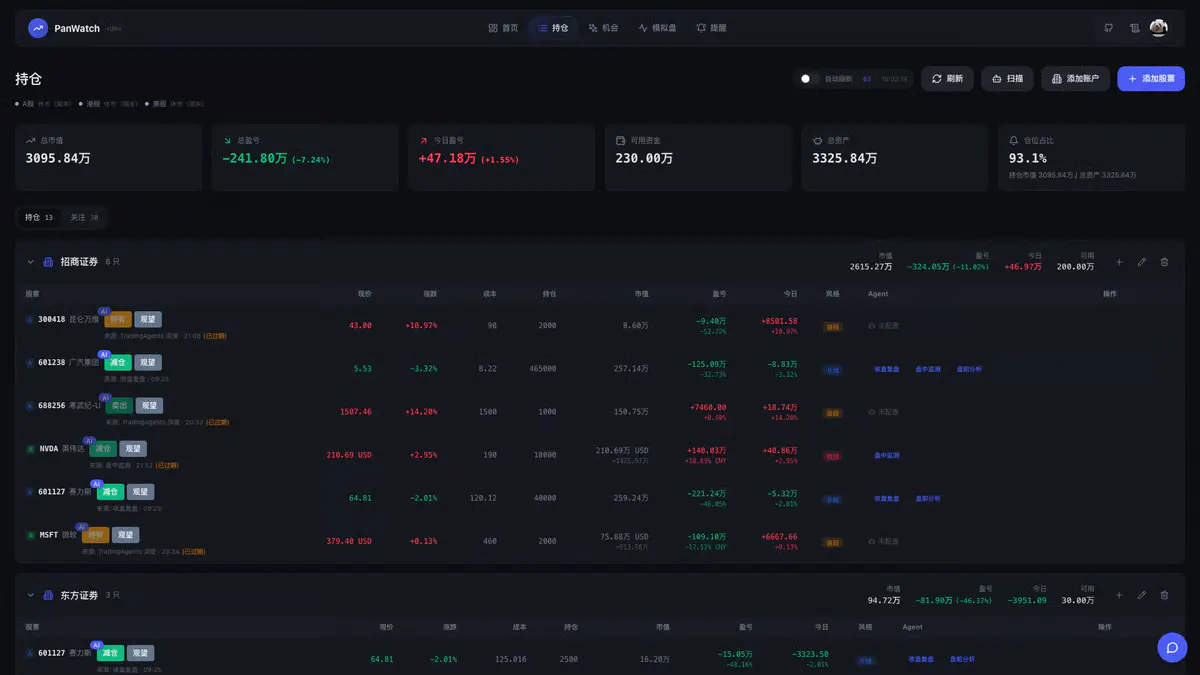Open 盘前分析 agent link in 601238 row

click(969, 369)
